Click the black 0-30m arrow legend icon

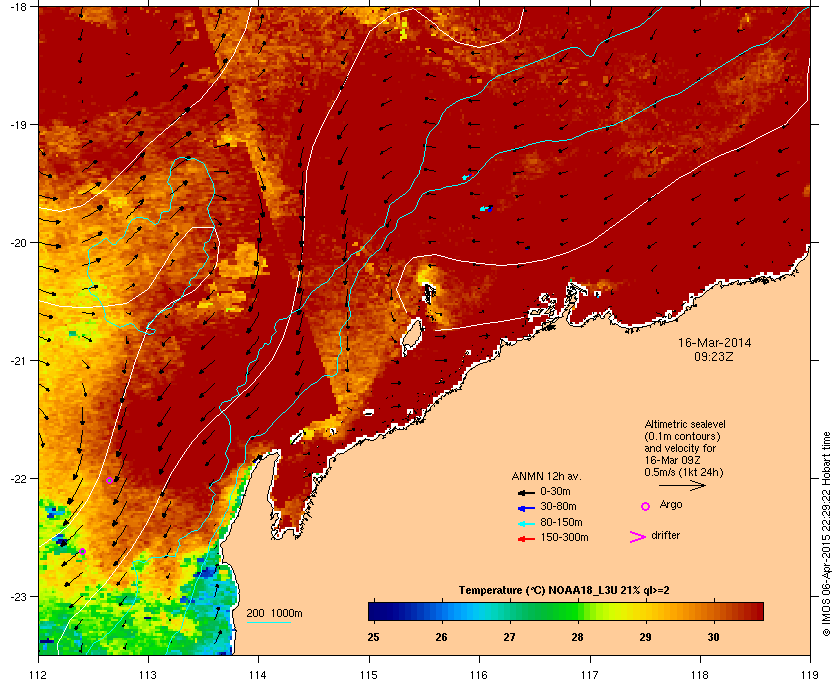(x=526, y=492)
